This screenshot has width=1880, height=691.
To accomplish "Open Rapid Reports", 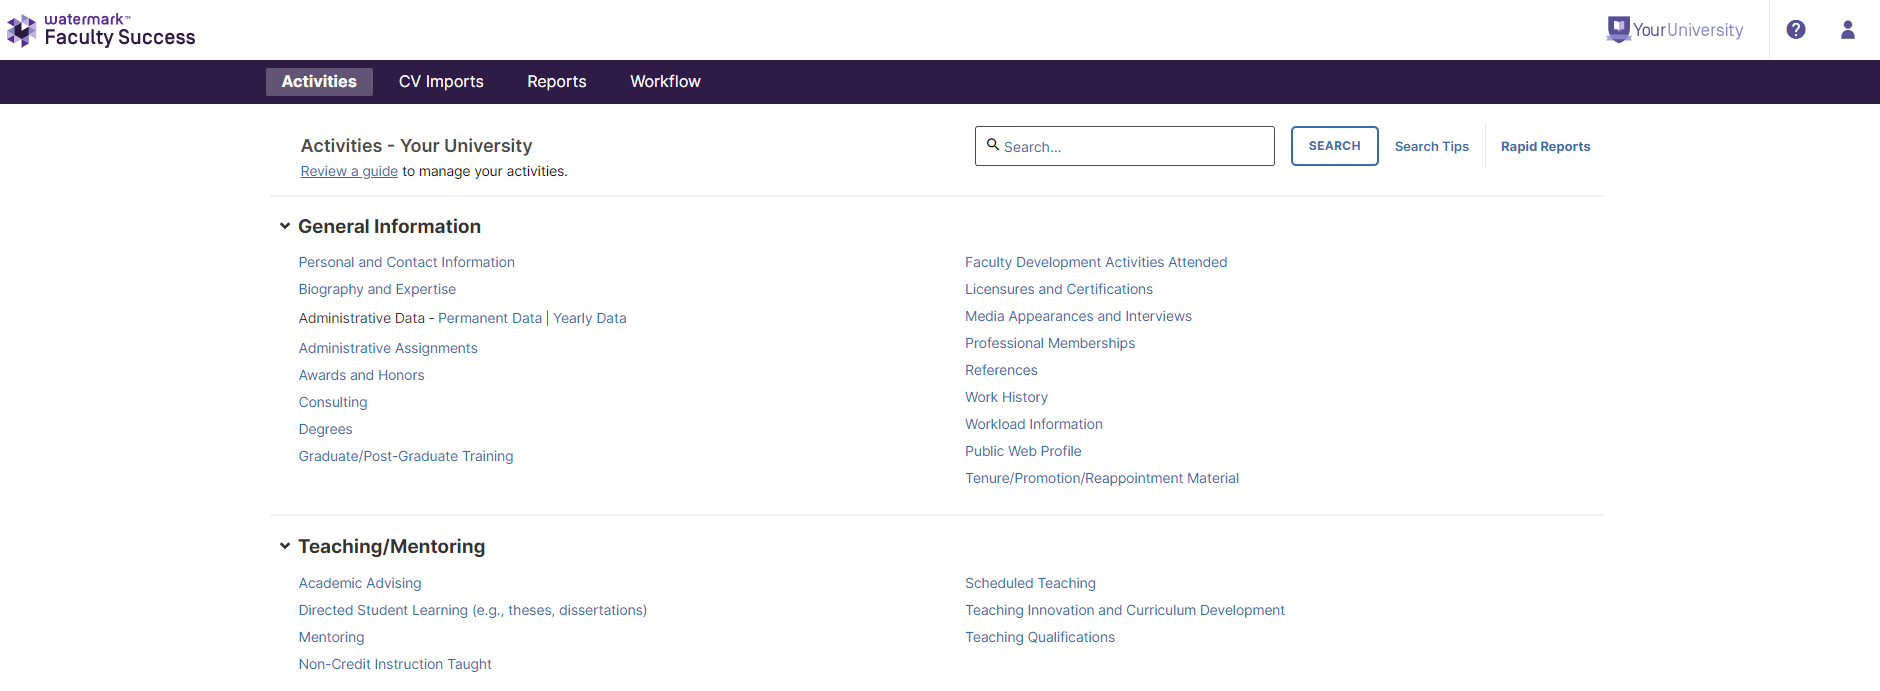I will click(x=1545, y=146).
